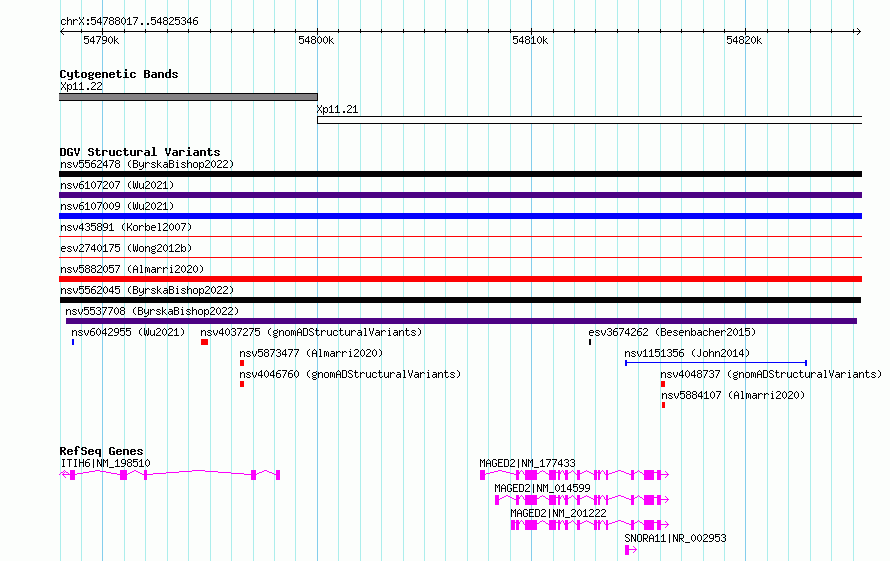
Task: Select the blue nsv6107009 variant bar
Action: [461, 216]
